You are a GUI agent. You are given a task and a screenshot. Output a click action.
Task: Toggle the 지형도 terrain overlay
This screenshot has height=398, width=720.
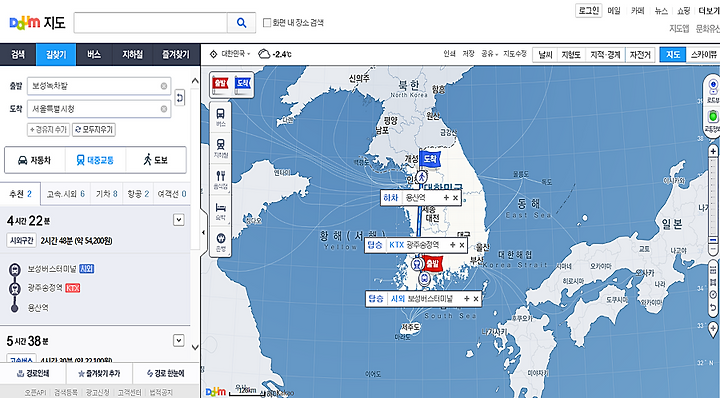tap(571, 55)
